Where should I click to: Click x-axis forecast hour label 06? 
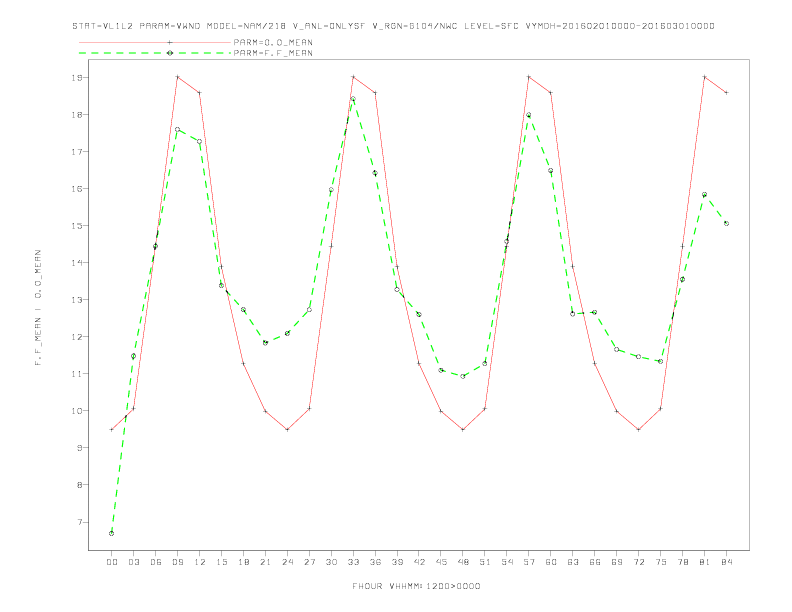click(x=156, y=562)
